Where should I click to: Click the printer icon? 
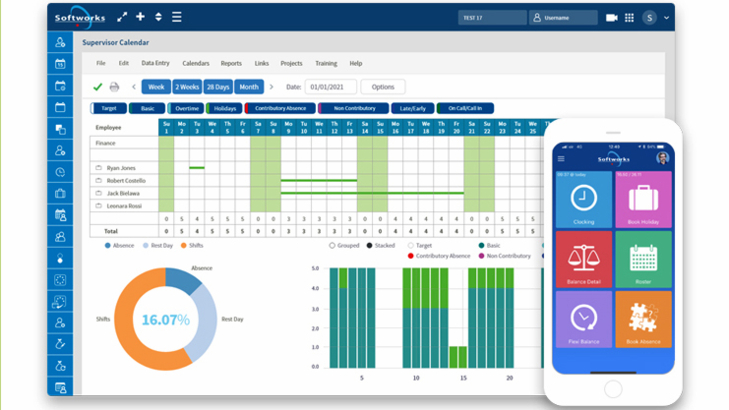click(114, 87)
